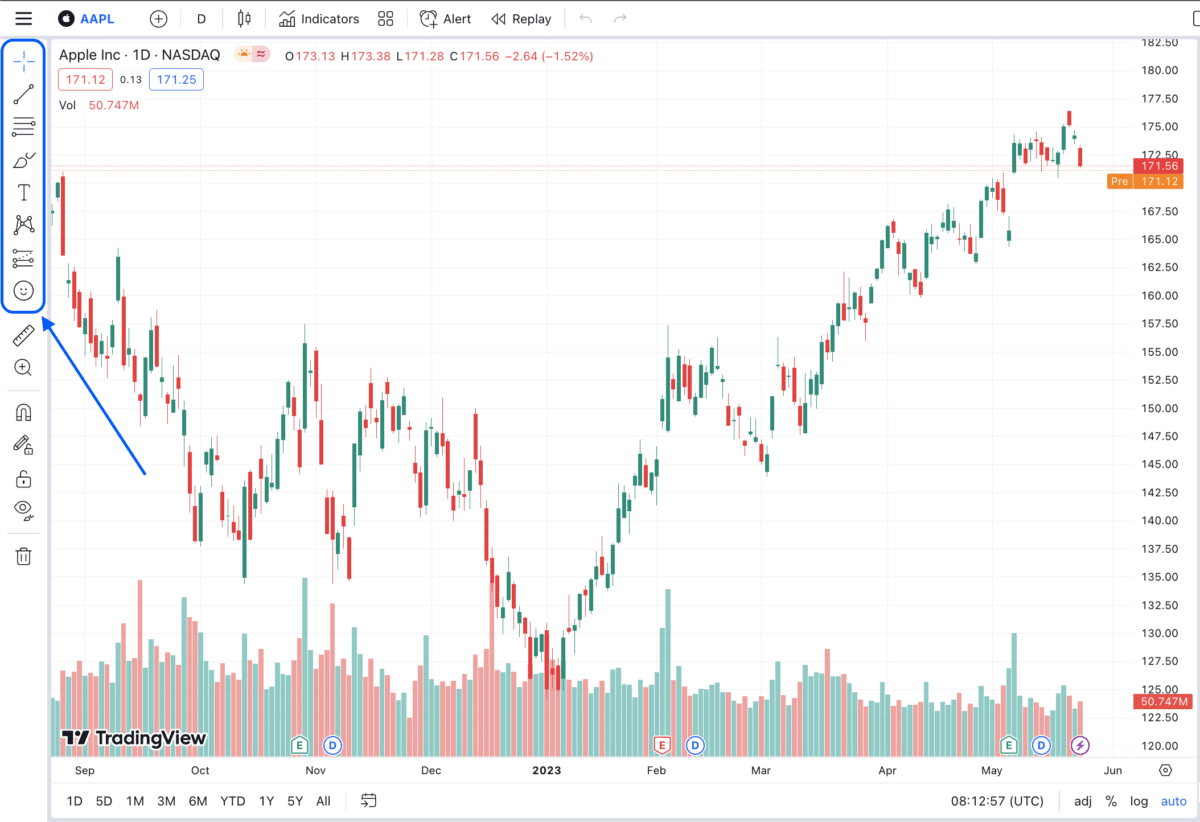Click the red 171.12 sell button

pos(83,80)
